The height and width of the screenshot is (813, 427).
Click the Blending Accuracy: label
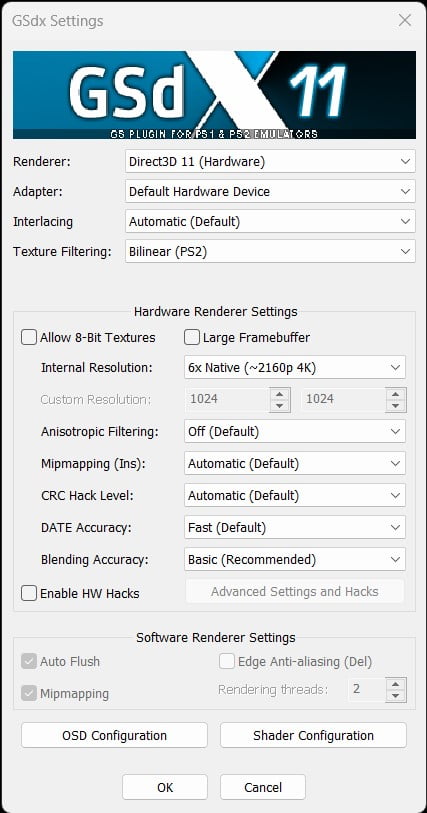(95, 560)
